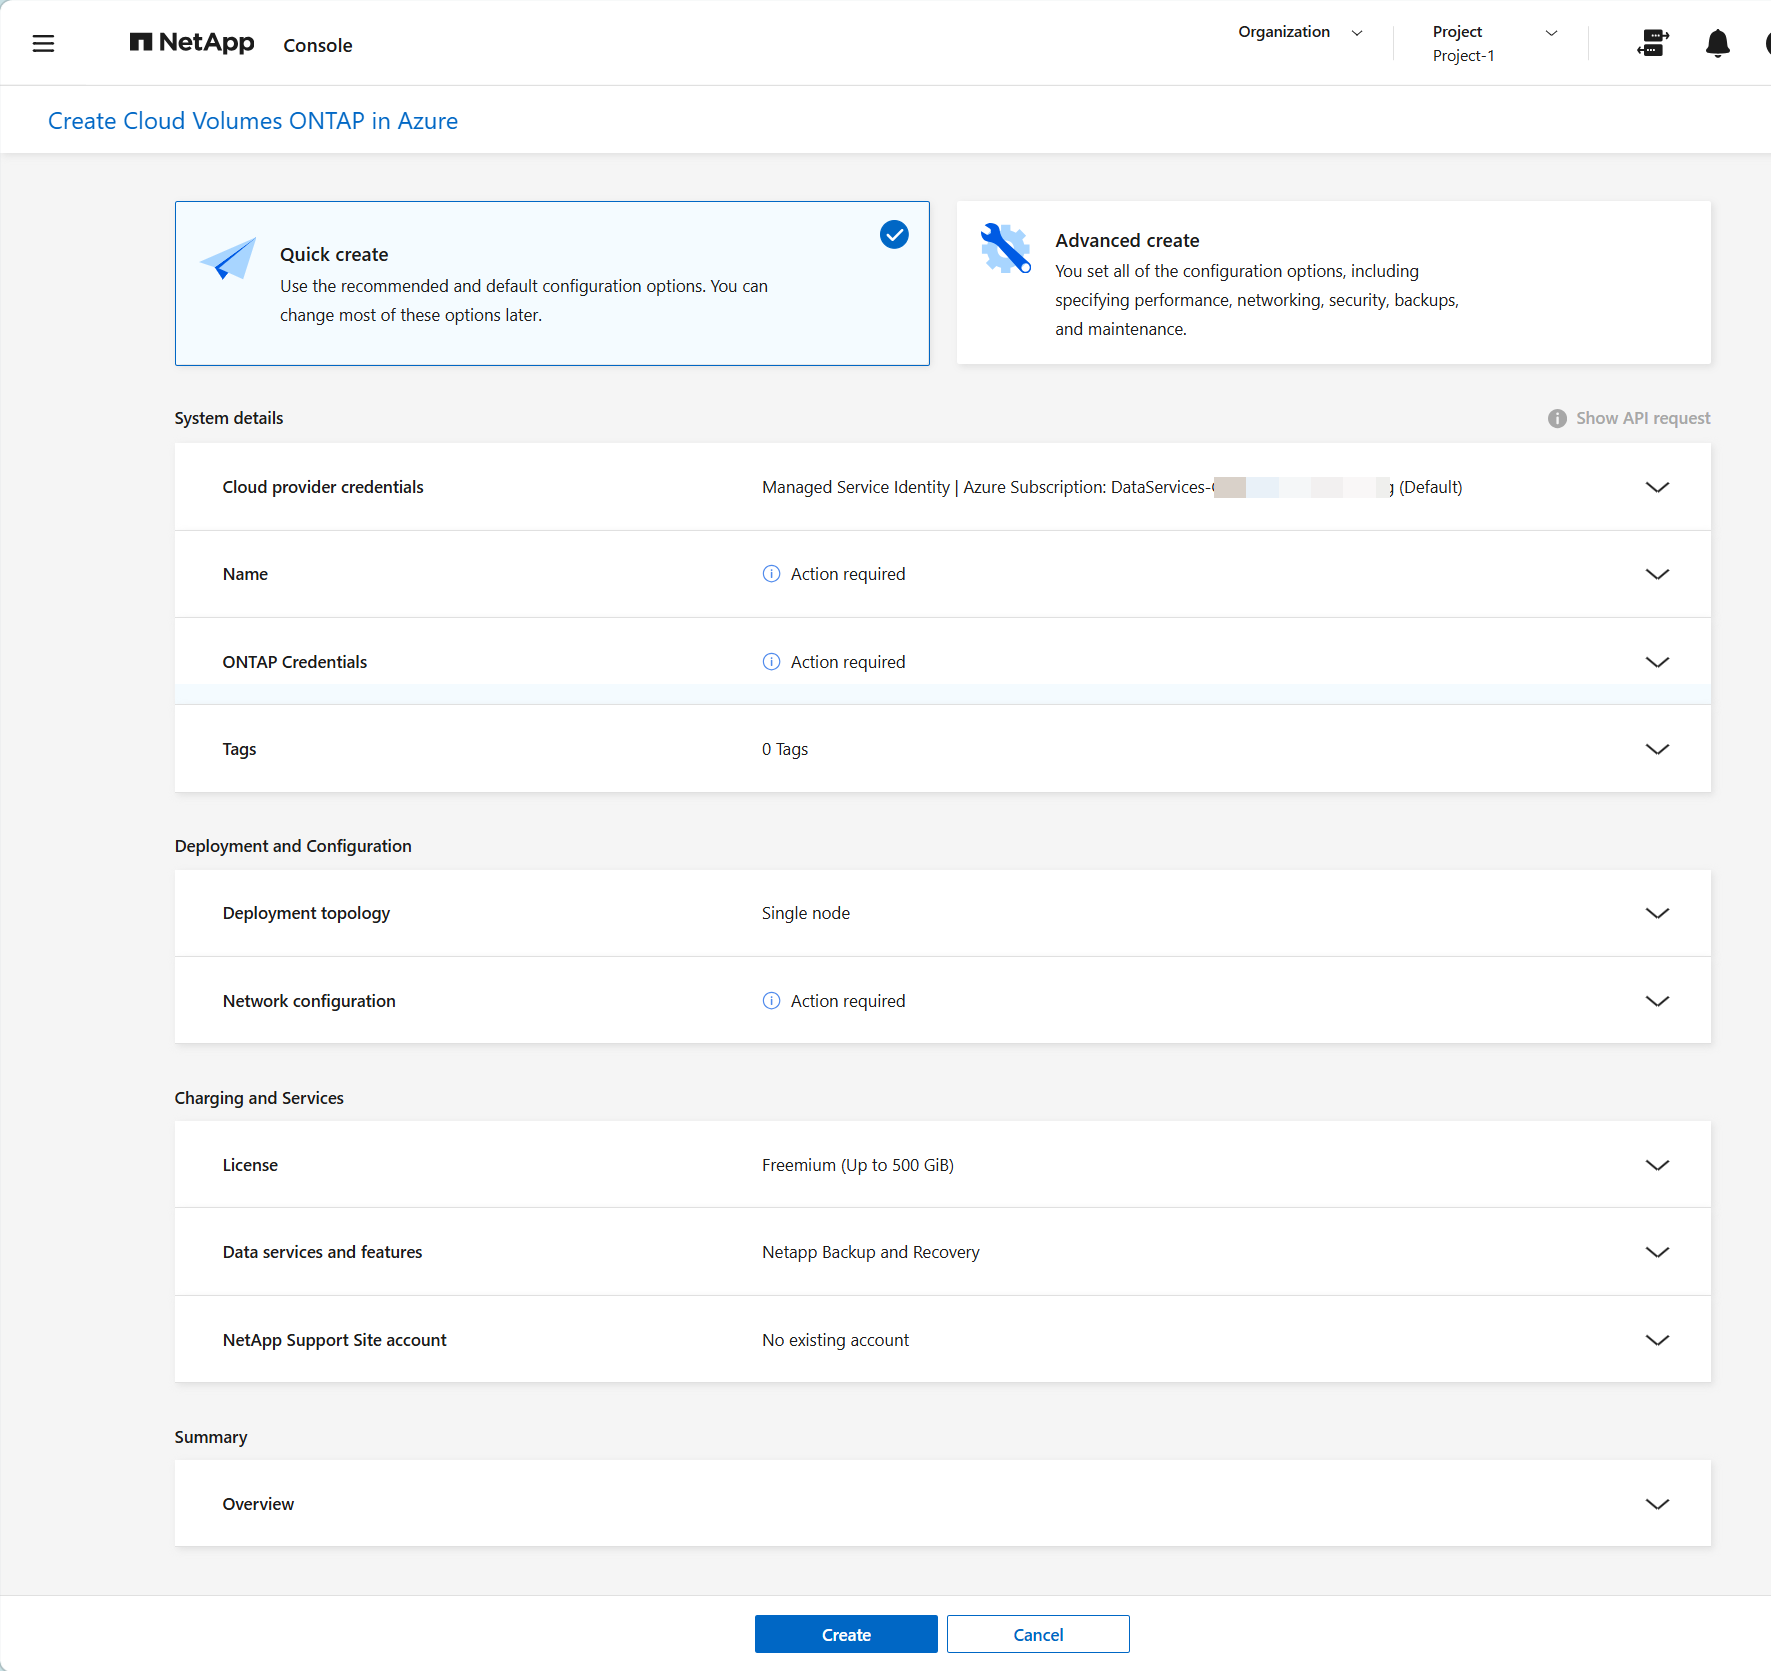
Task: Open the hamburger navigation menu
Action: click(x=43, y=43)
